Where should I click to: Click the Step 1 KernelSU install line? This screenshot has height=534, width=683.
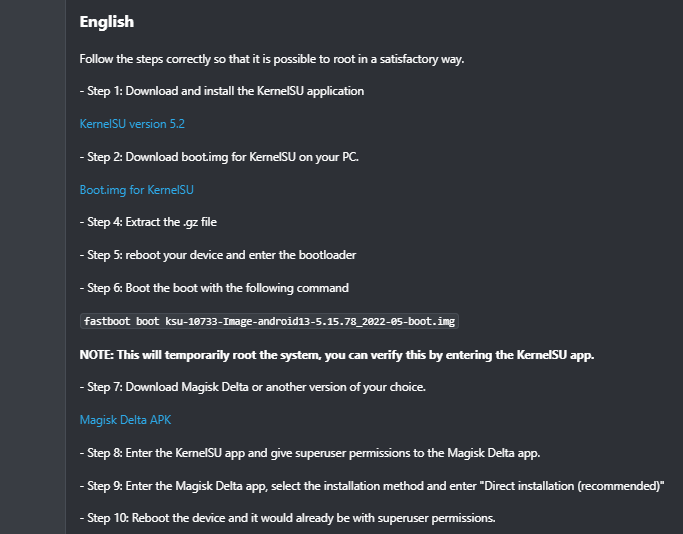point(222,91)
